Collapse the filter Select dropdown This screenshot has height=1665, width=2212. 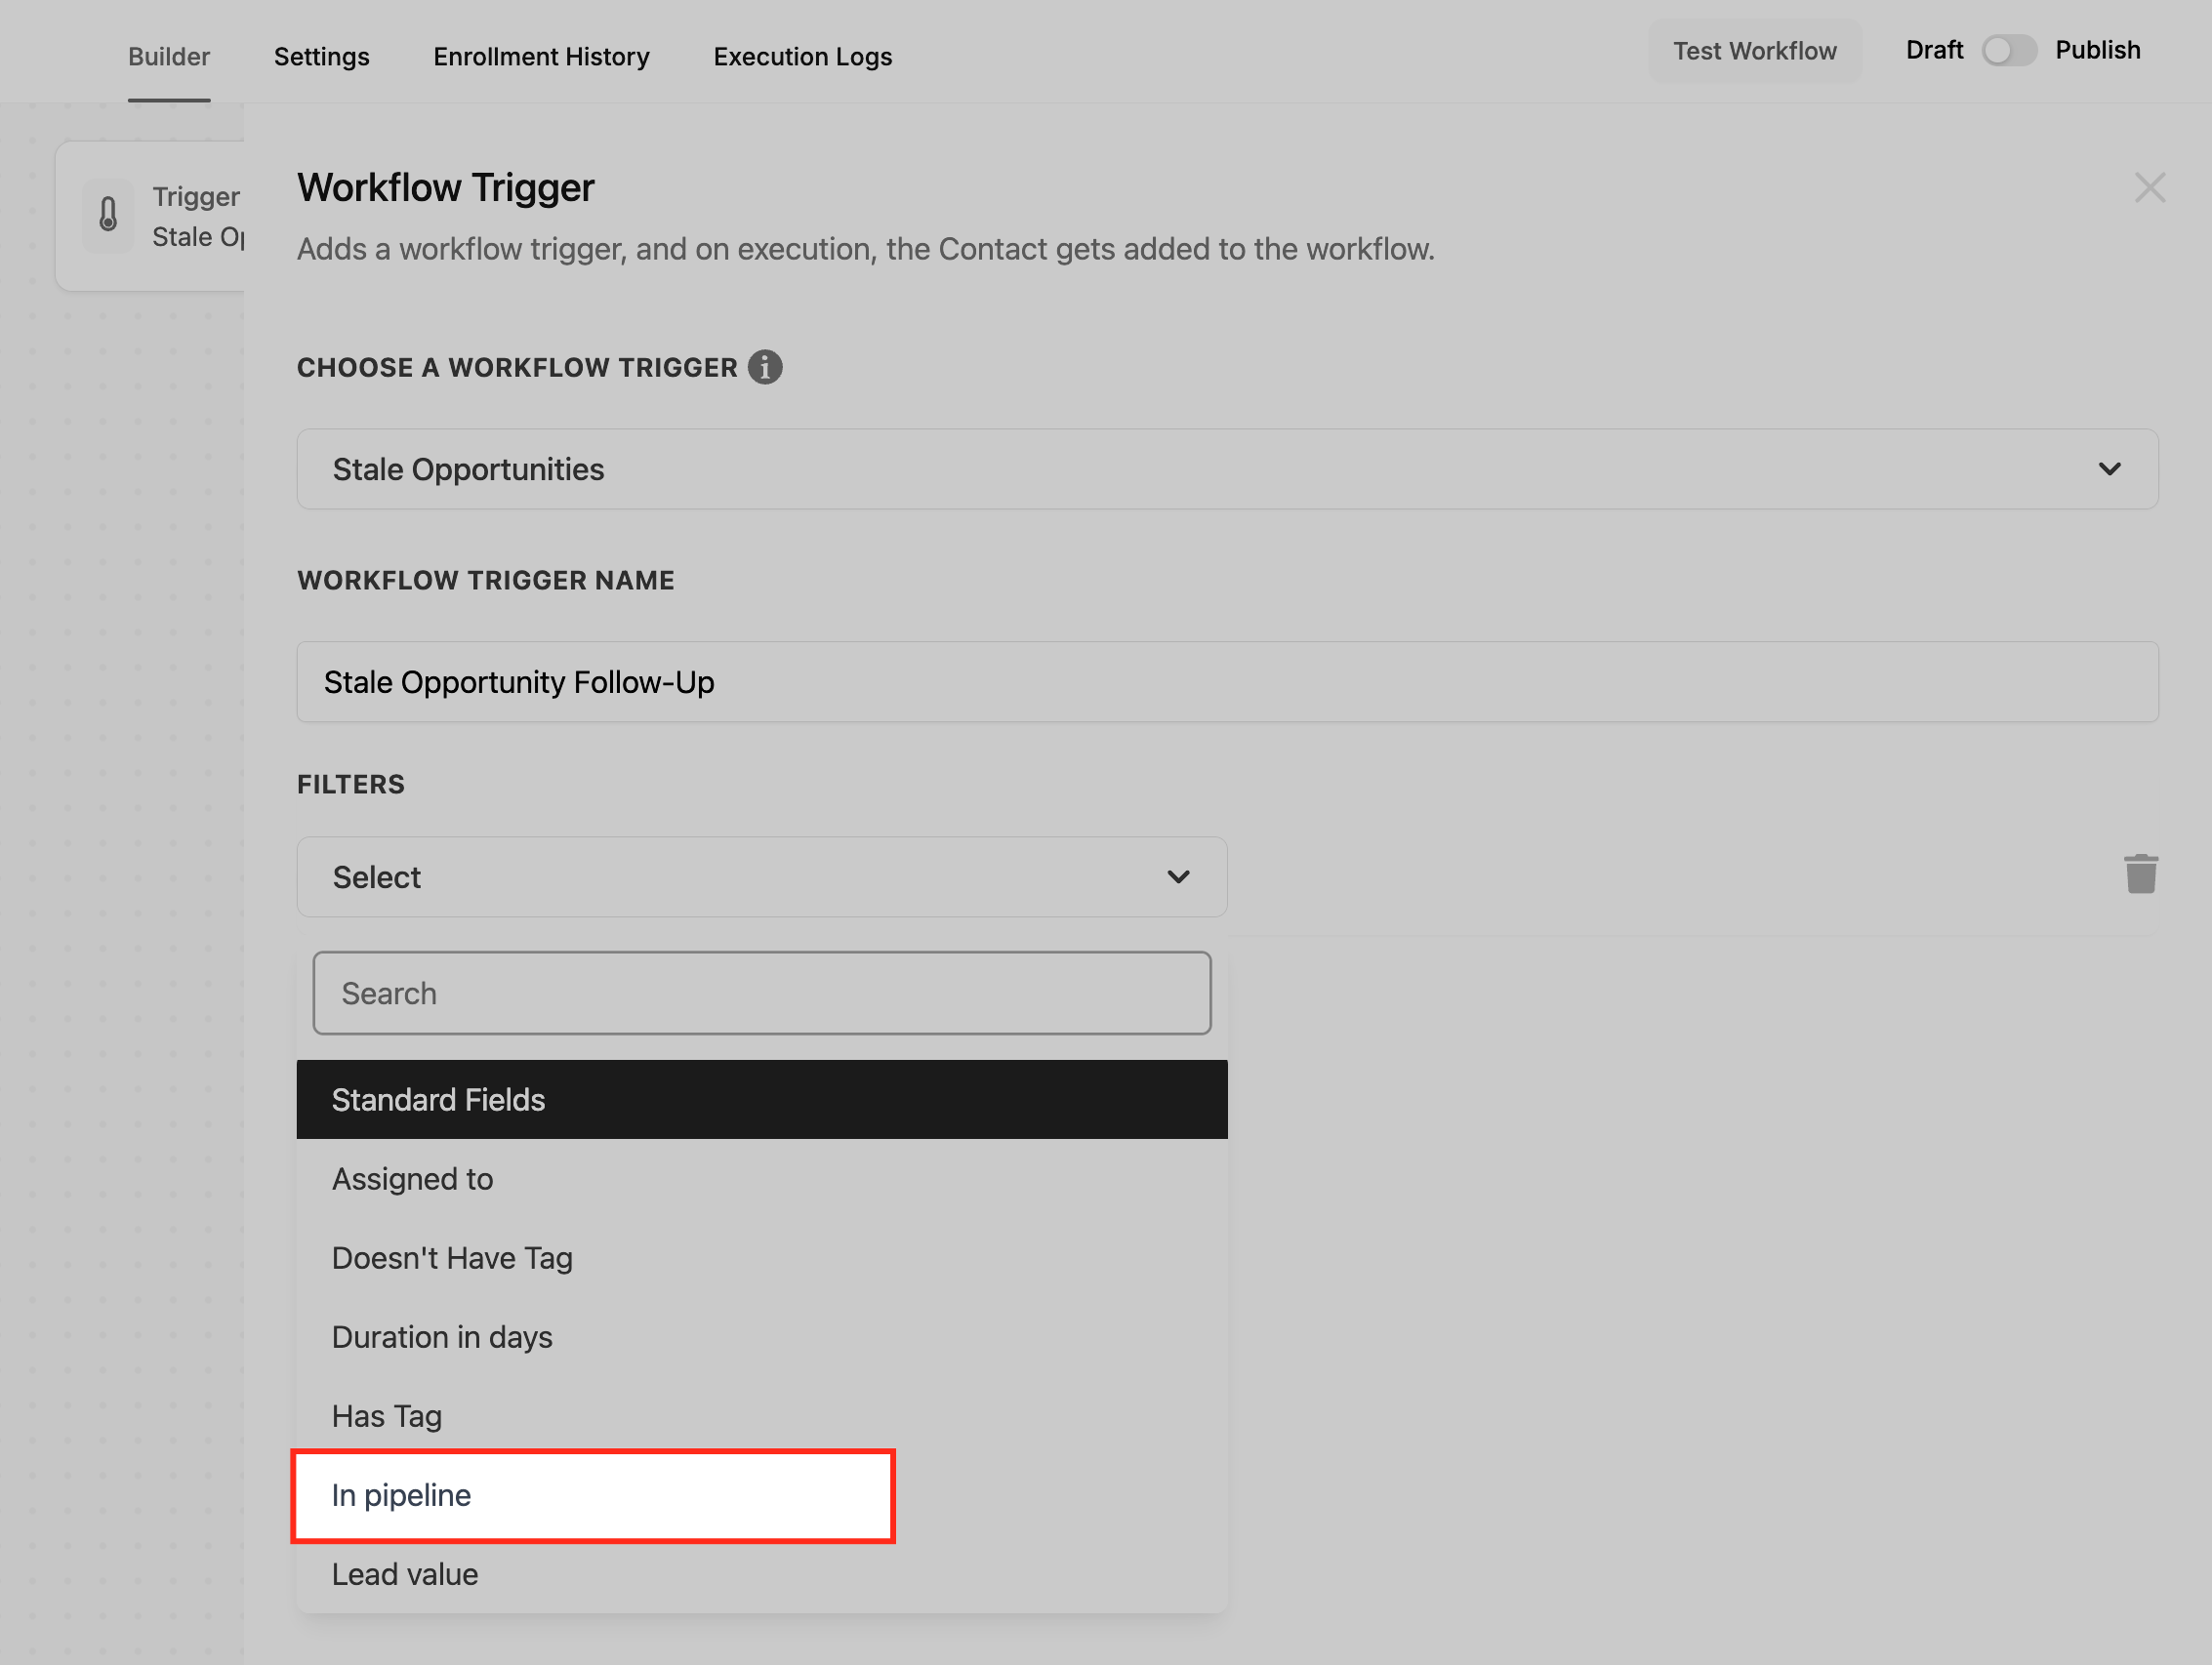[x=760, y=877]
